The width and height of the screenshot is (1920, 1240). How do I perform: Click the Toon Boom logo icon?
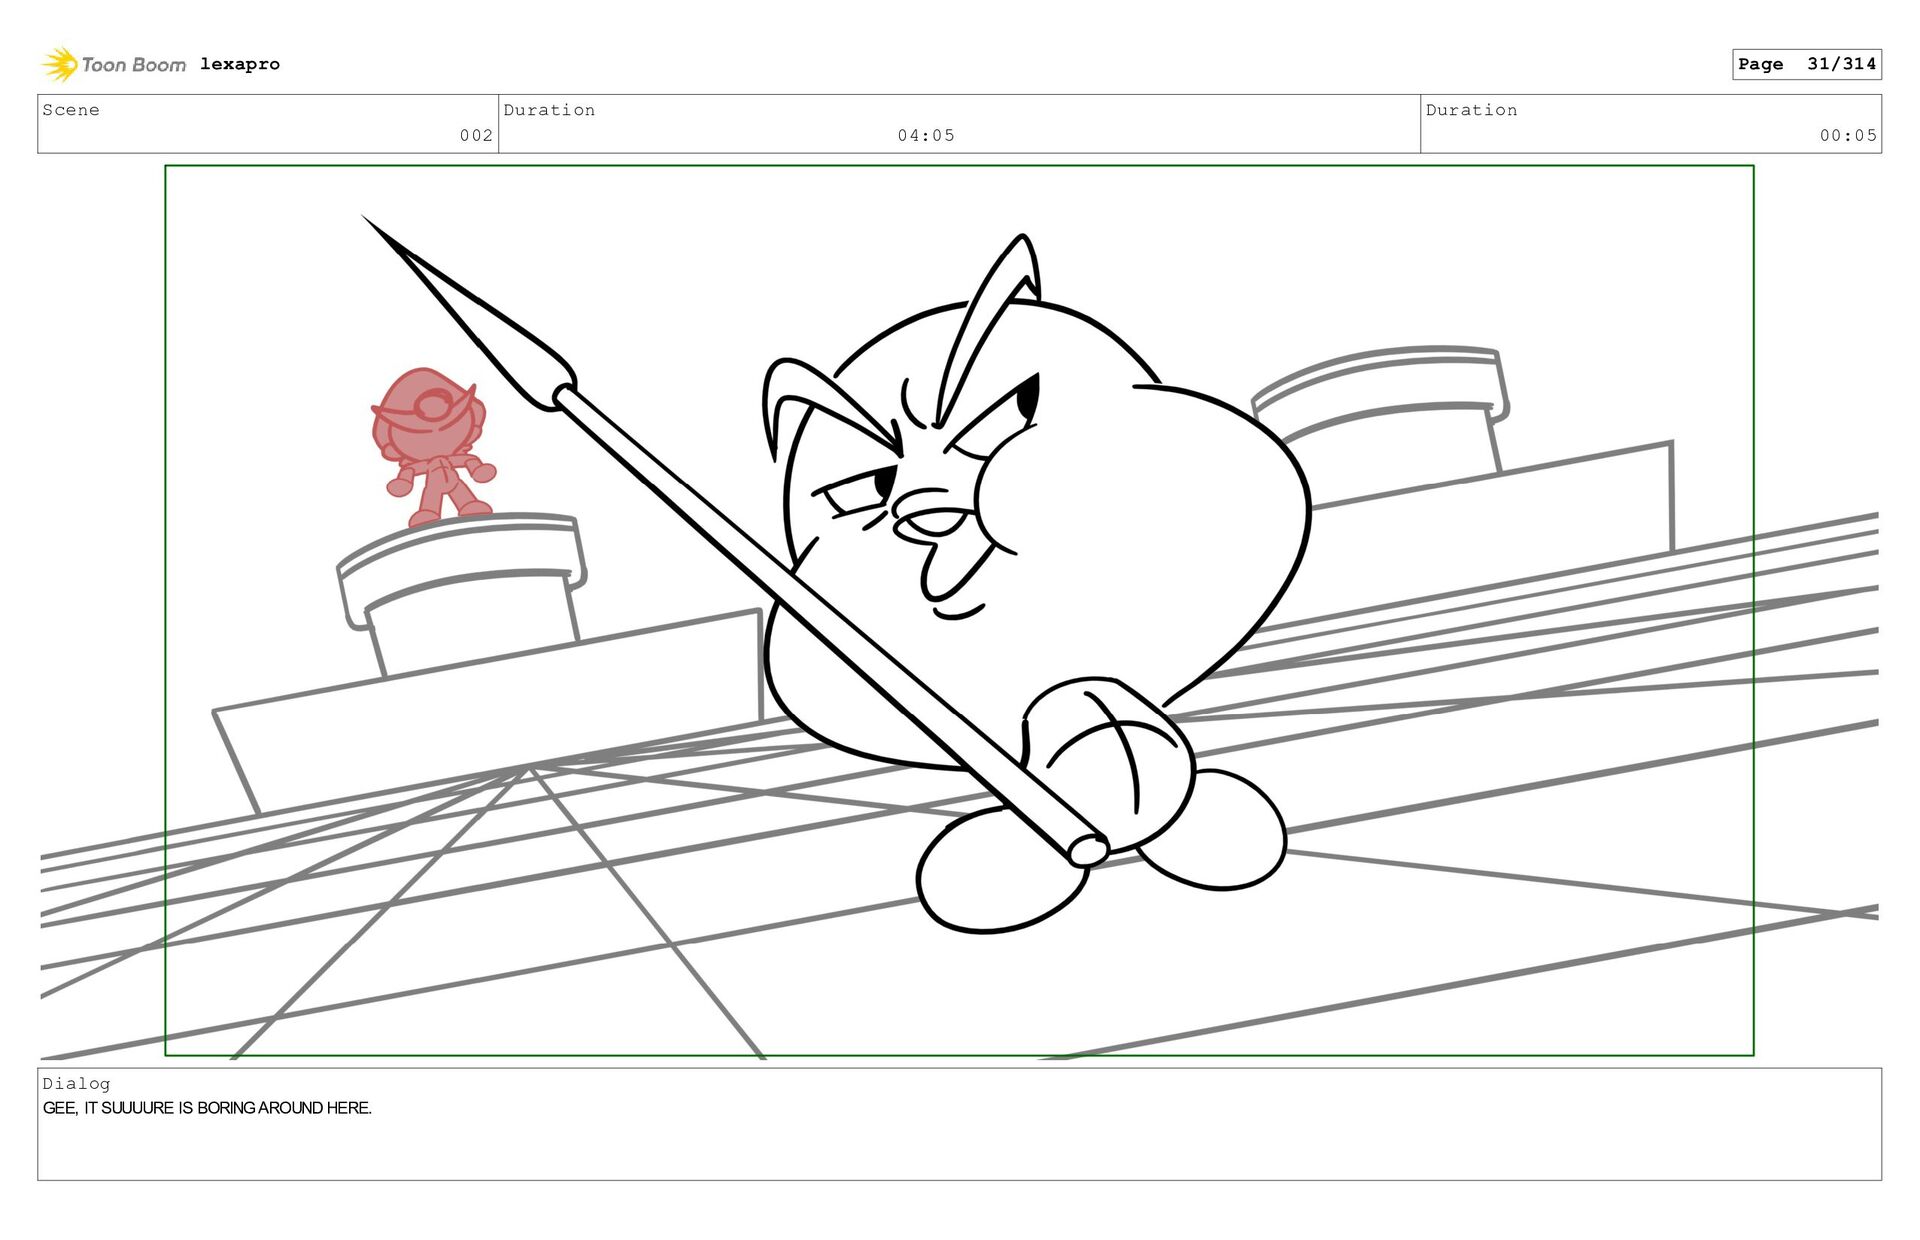click(60, 64)
